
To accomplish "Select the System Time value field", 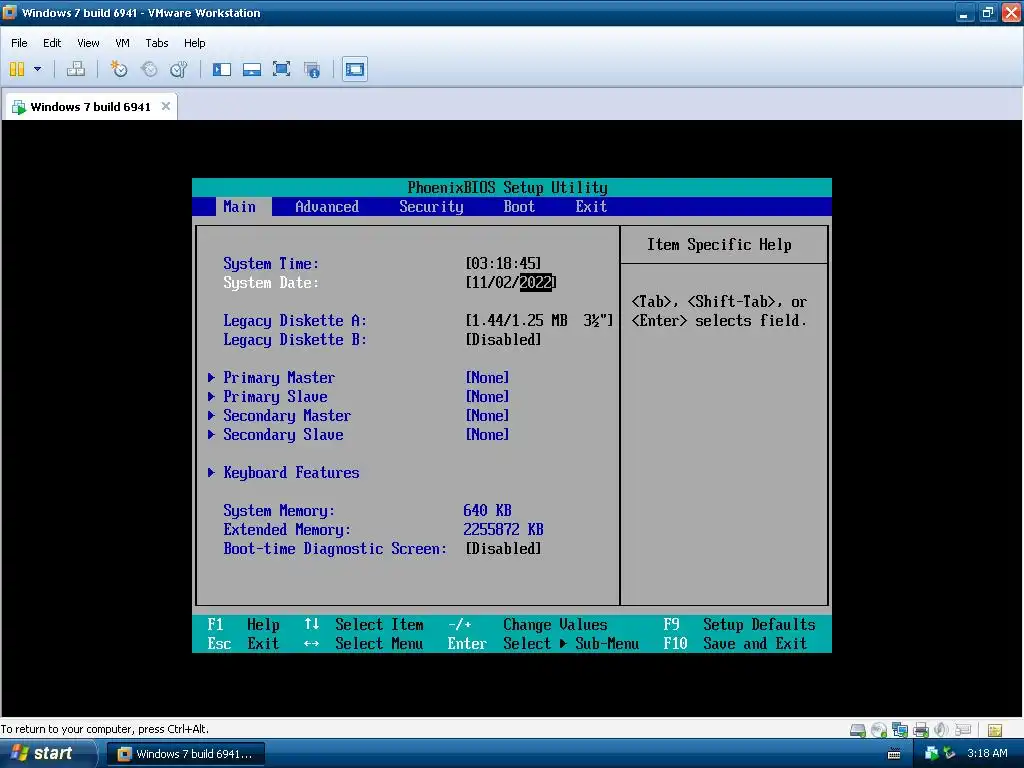I will pos(504,263).
